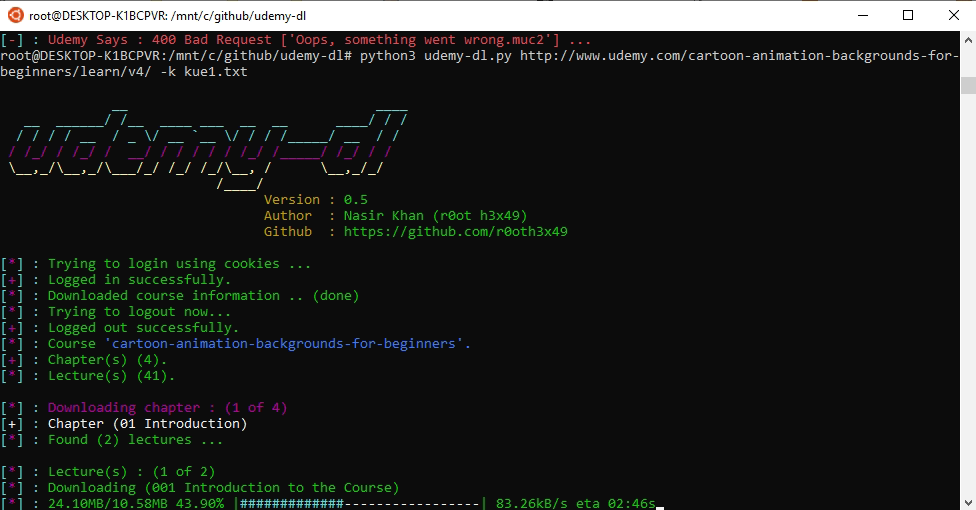Maximize the terminal window
Image resolution: width=976 pixels, height=510 pixels.
tap(908, 16)
